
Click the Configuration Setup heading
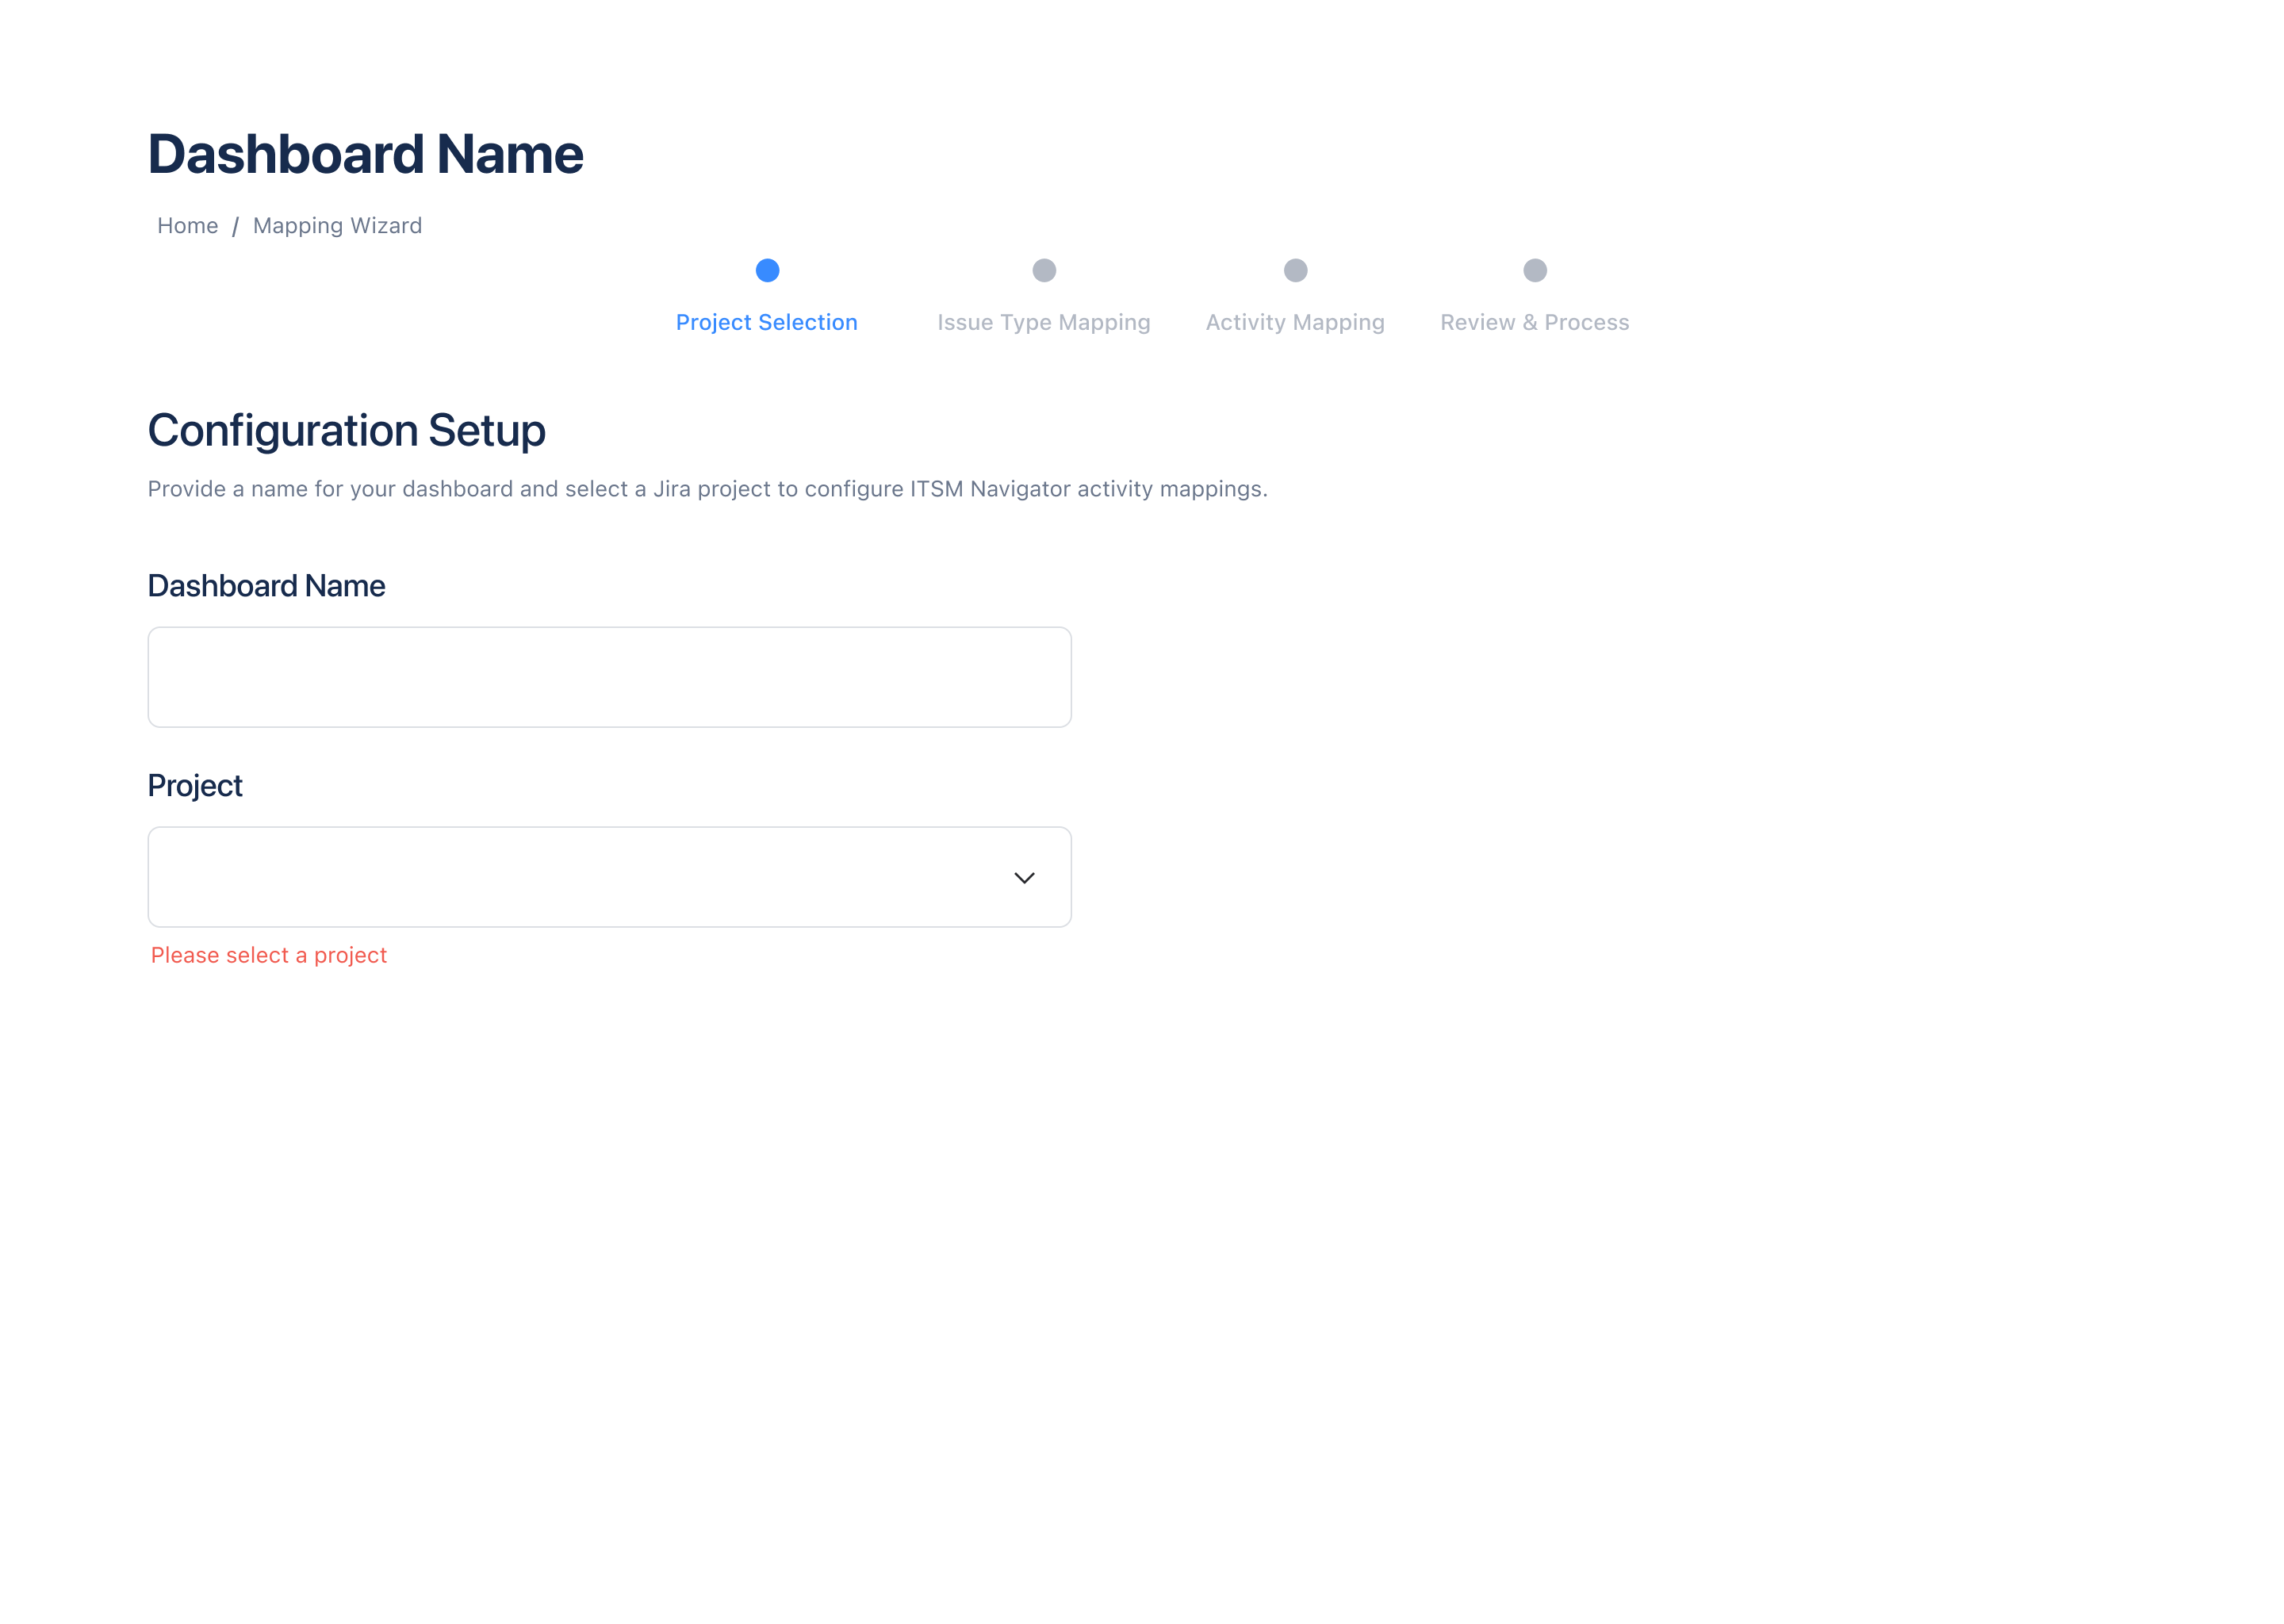coord(346,431)
